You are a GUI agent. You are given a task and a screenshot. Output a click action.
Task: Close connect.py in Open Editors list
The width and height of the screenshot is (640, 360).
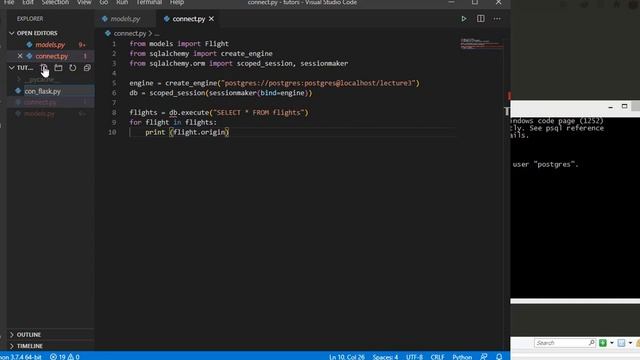[20, 56]
